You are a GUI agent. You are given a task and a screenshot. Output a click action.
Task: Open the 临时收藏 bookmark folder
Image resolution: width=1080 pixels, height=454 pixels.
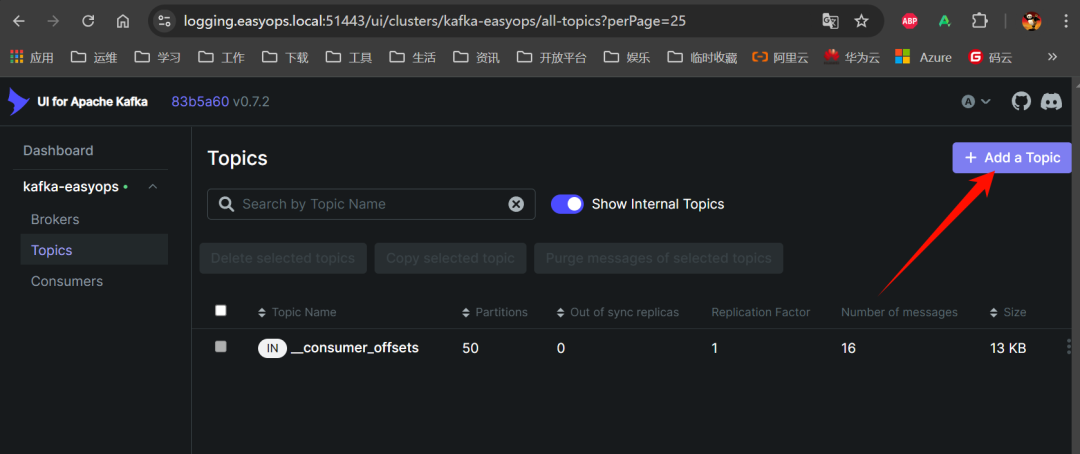[x=703, y=57]
